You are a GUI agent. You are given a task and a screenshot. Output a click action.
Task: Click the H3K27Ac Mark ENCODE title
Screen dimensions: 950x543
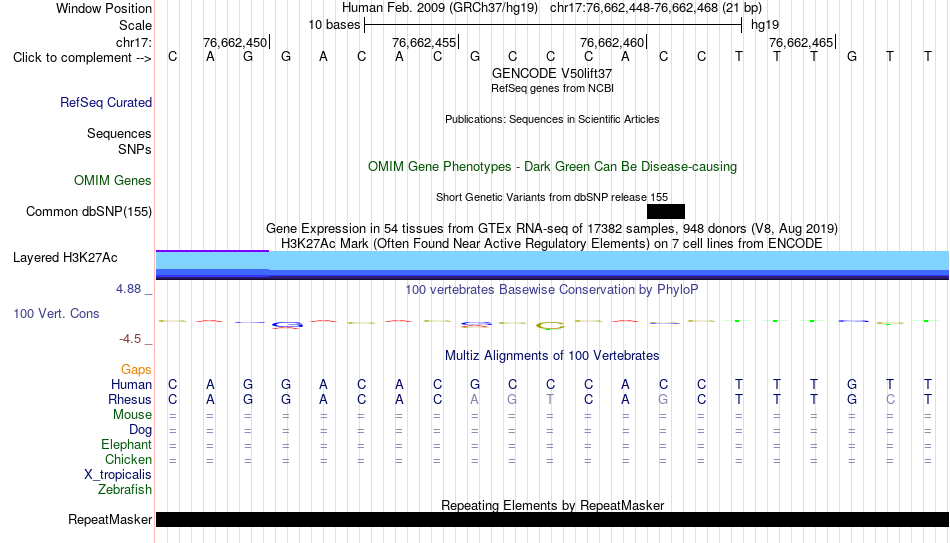coord(552,244)
